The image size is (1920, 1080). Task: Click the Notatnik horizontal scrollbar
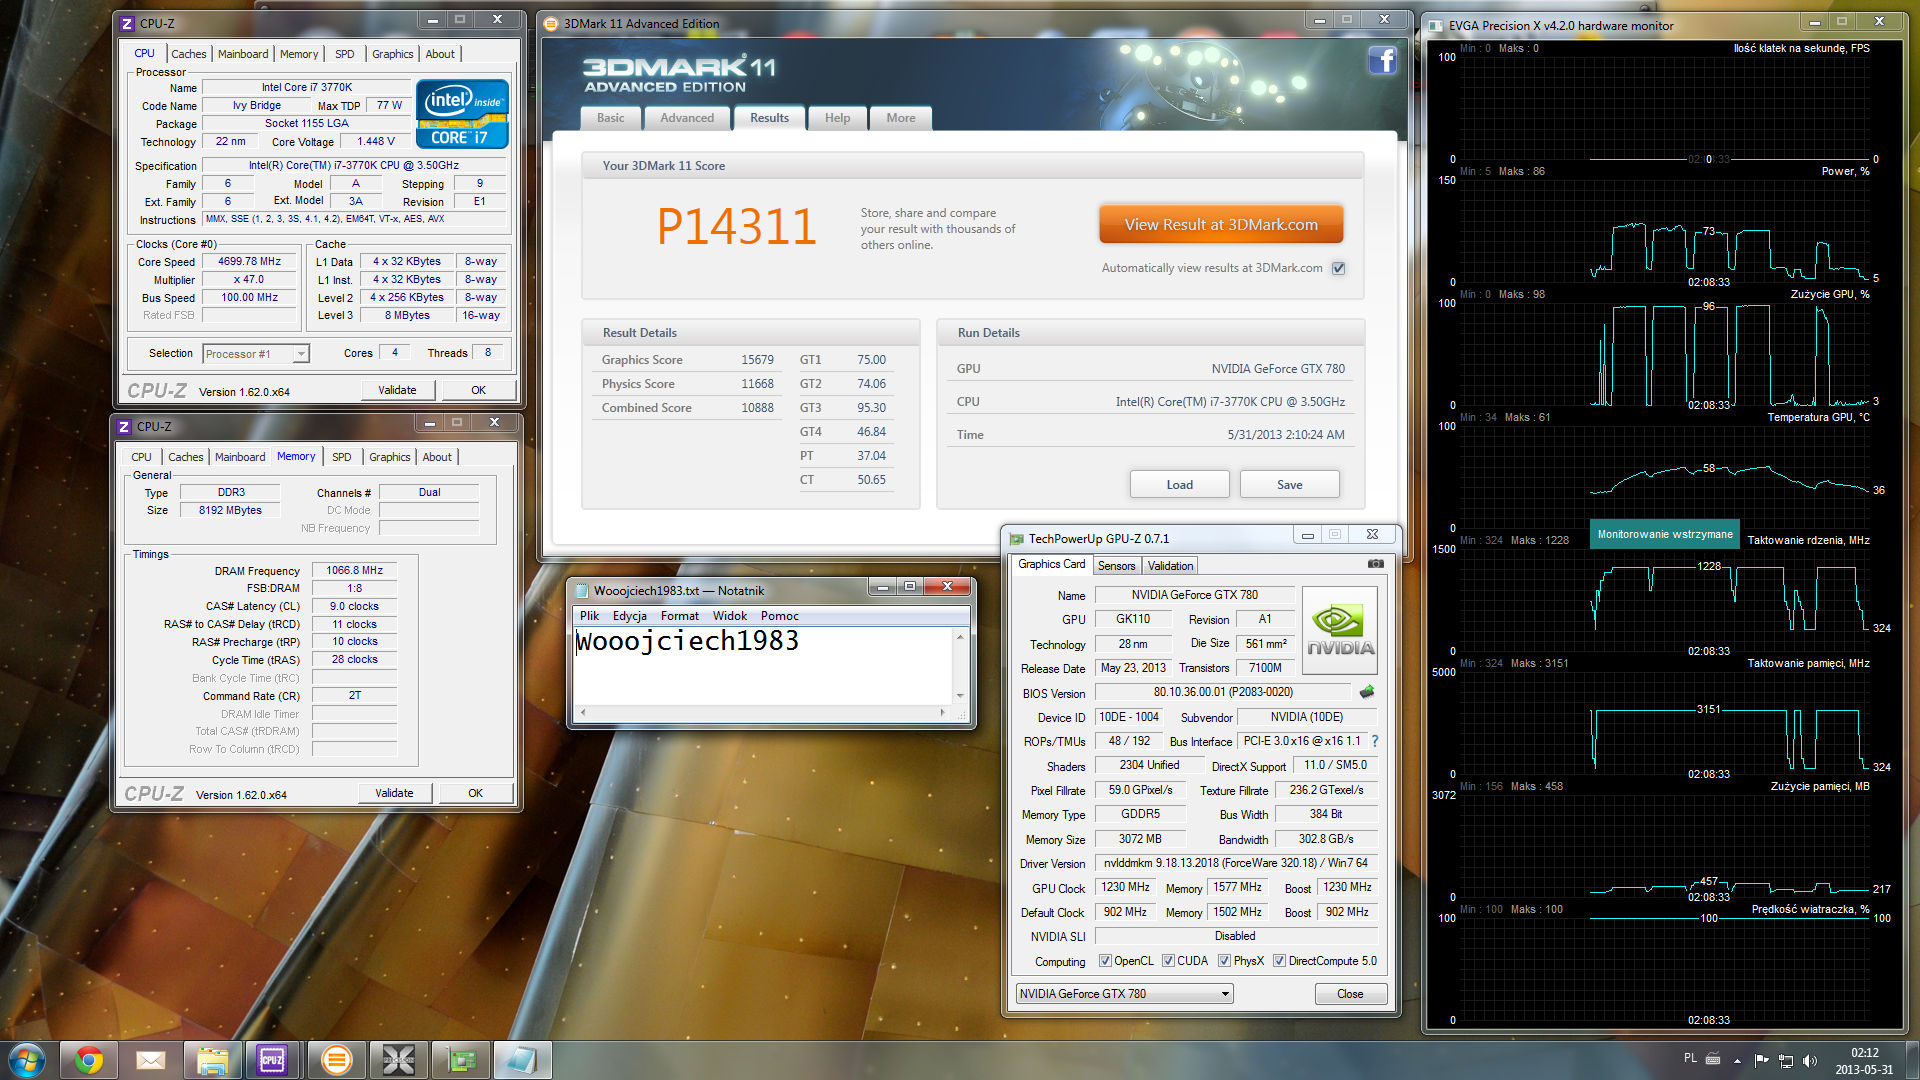point(762,713)
